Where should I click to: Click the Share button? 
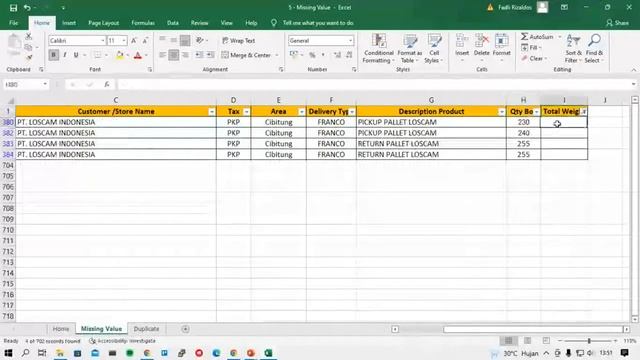618,23
